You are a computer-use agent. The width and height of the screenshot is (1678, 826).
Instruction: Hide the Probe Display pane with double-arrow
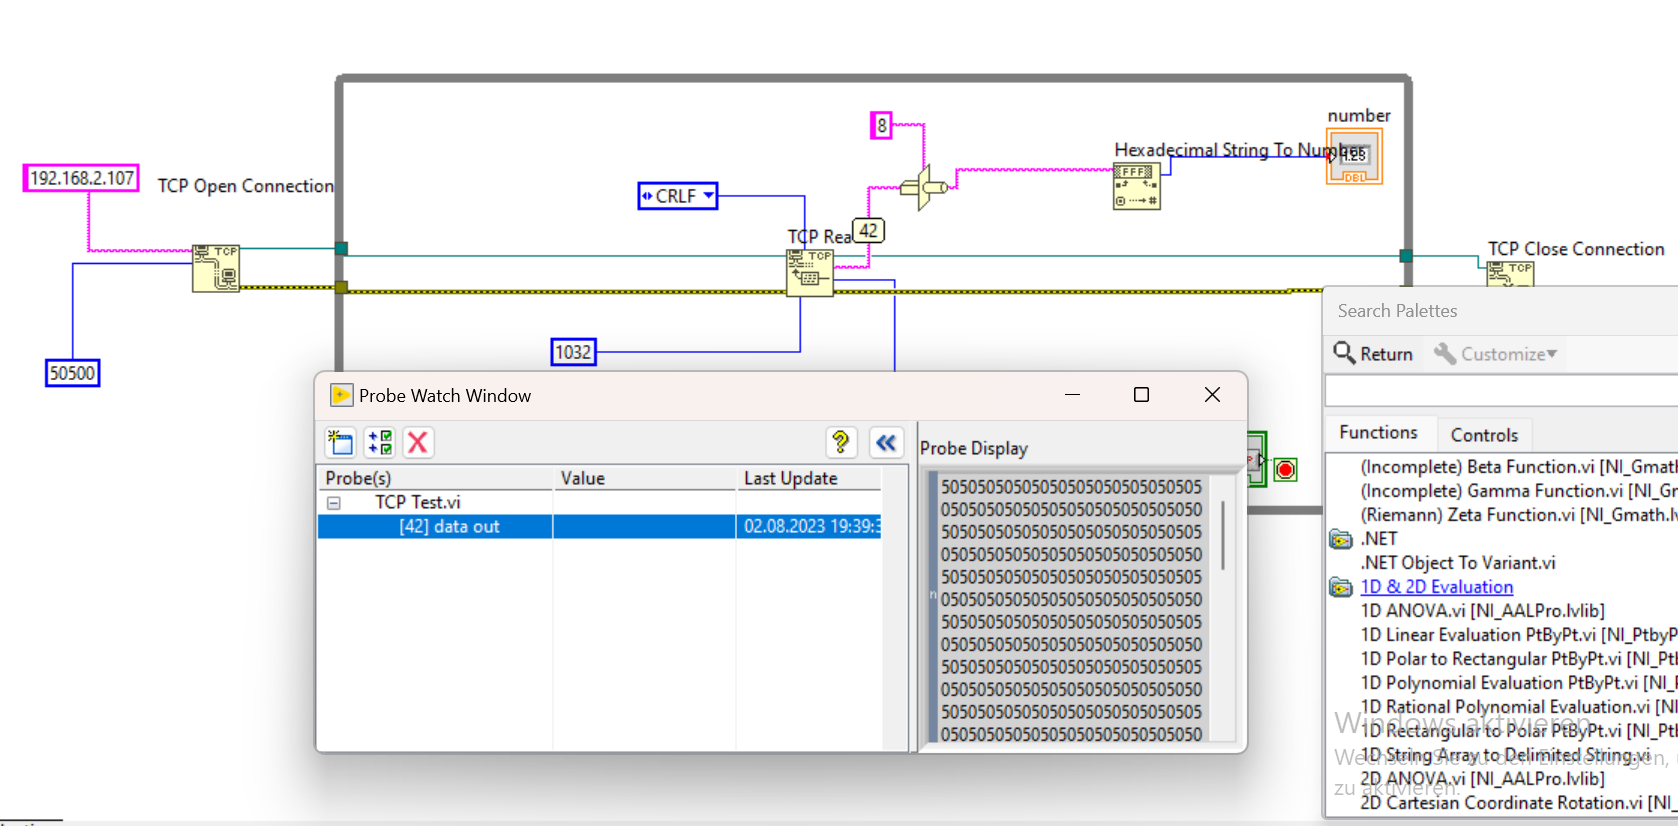886,442
